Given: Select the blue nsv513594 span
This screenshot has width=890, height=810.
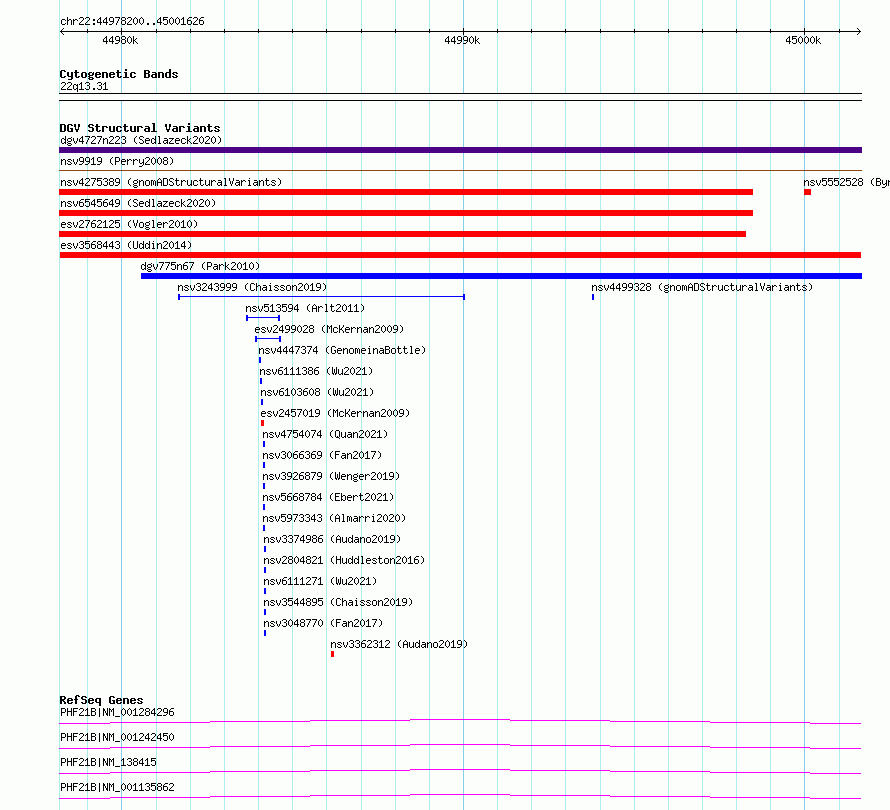Looking at the screenshot, I should point(263,318).
